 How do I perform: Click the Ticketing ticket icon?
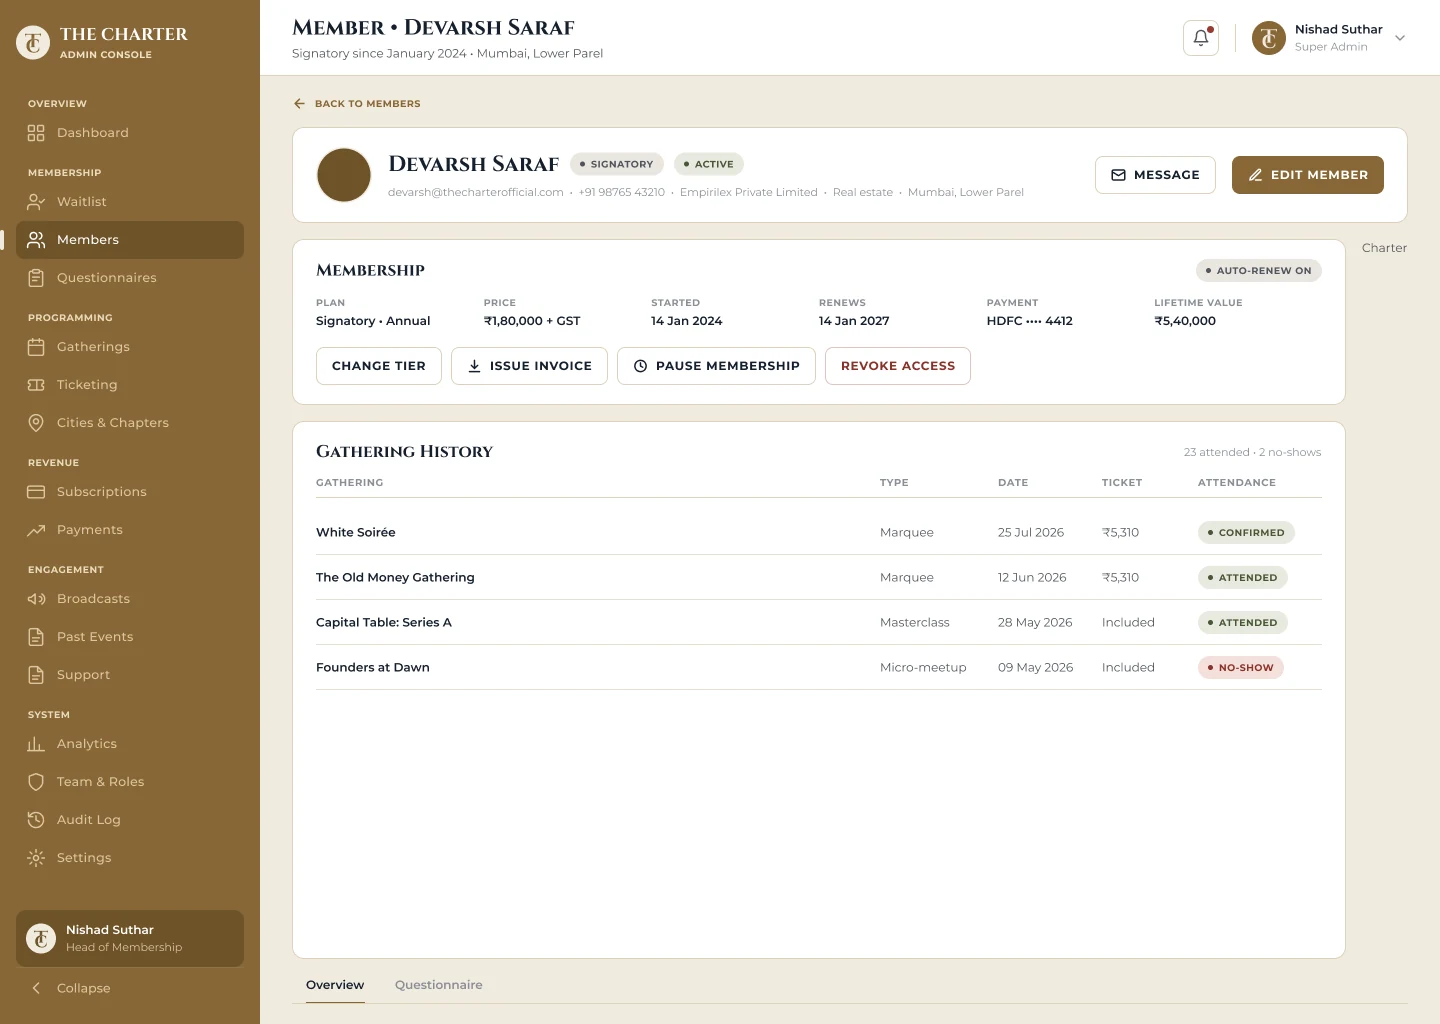pyautogui.click(x=36, y=385)
